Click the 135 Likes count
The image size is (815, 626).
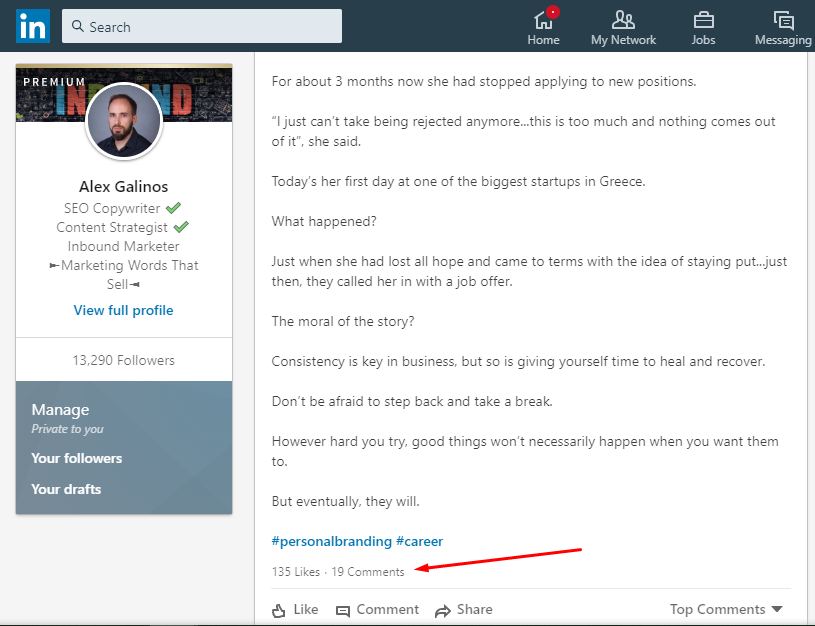point(295,572)
